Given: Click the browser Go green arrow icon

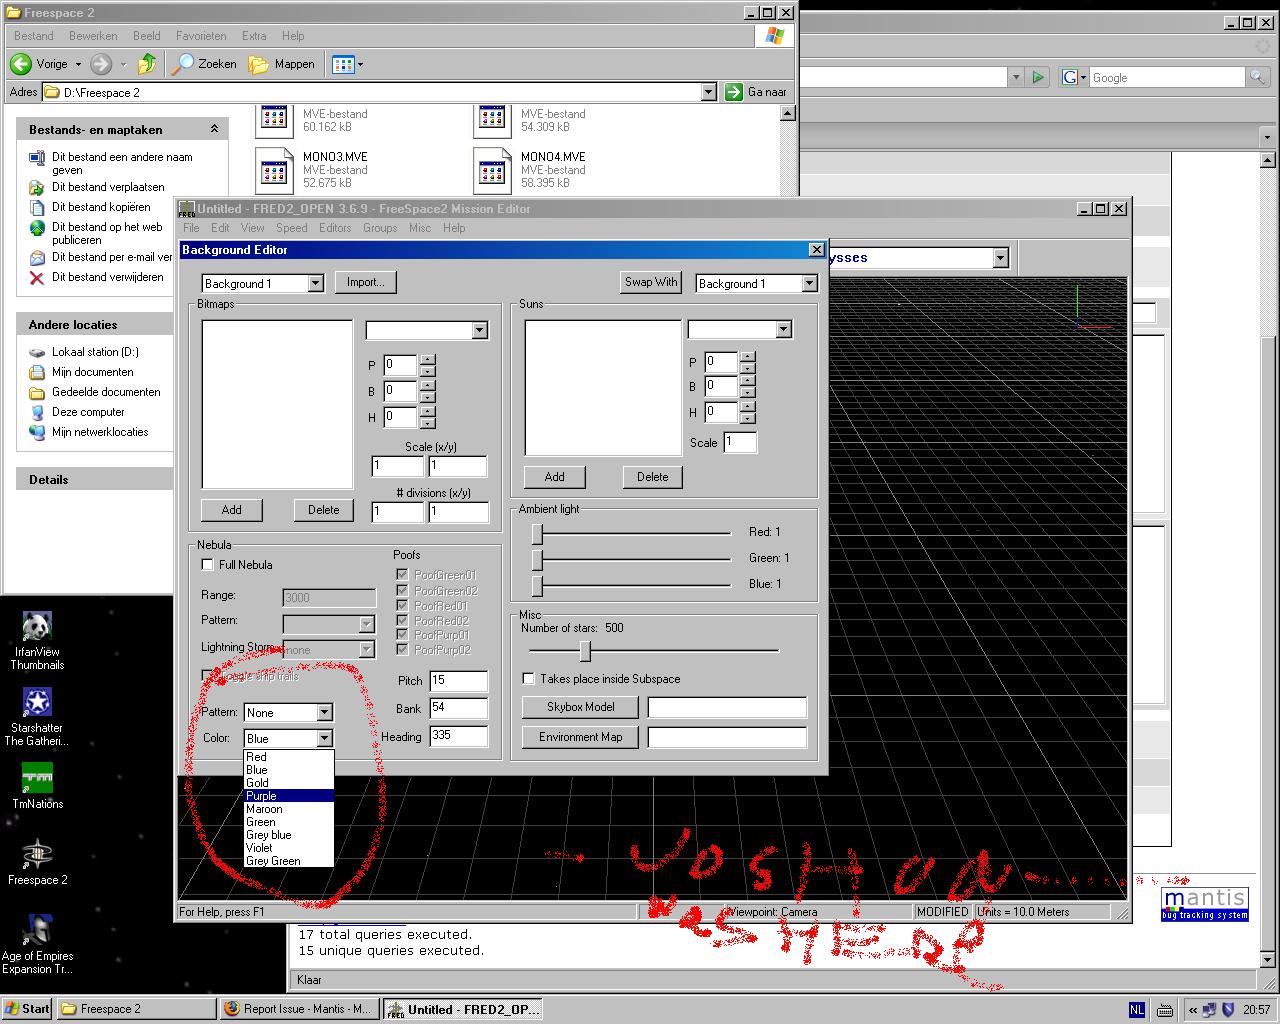Looking at the screenshot, I should pos(1038,77).
